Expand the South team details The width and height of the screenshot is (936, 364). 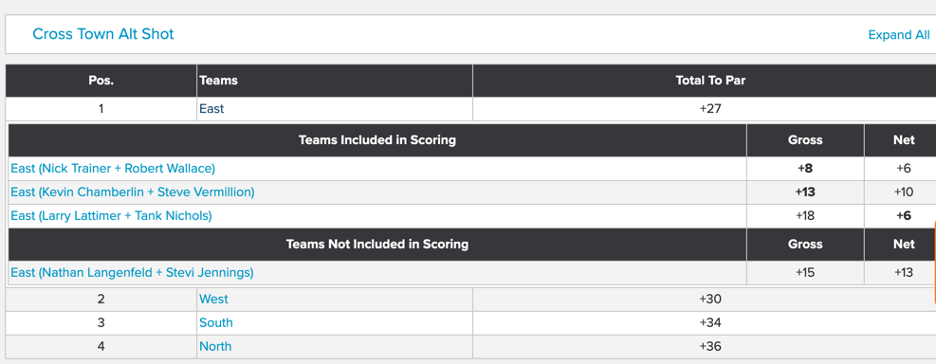216,323
